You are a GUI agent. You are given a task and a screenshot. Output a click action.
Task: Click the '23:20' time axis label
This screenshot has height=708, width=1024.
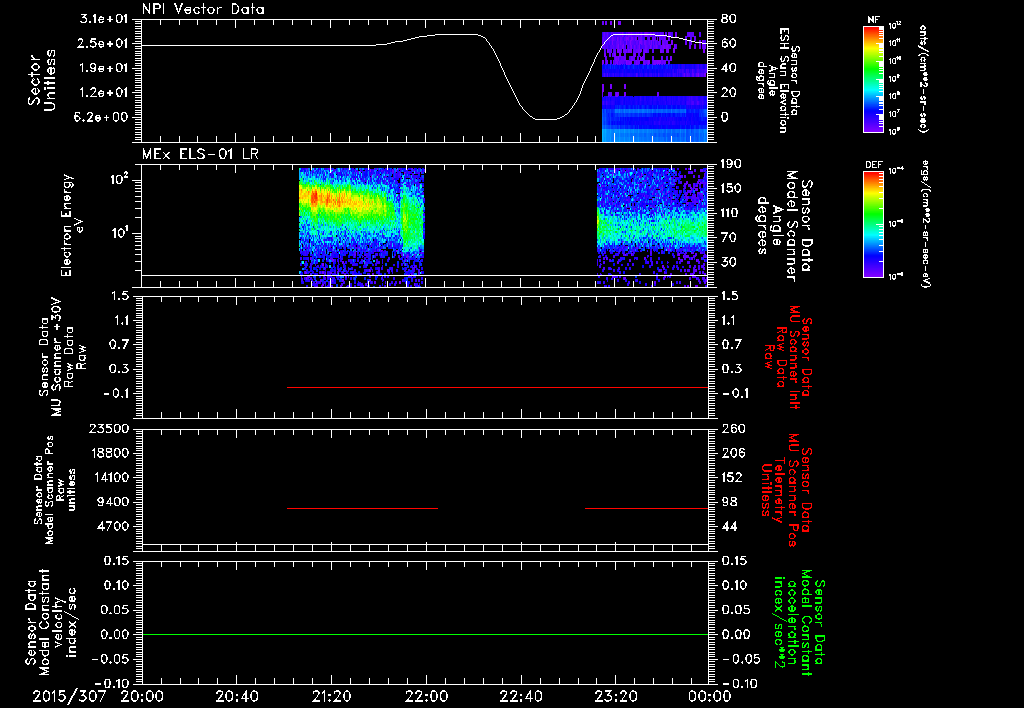615,697
